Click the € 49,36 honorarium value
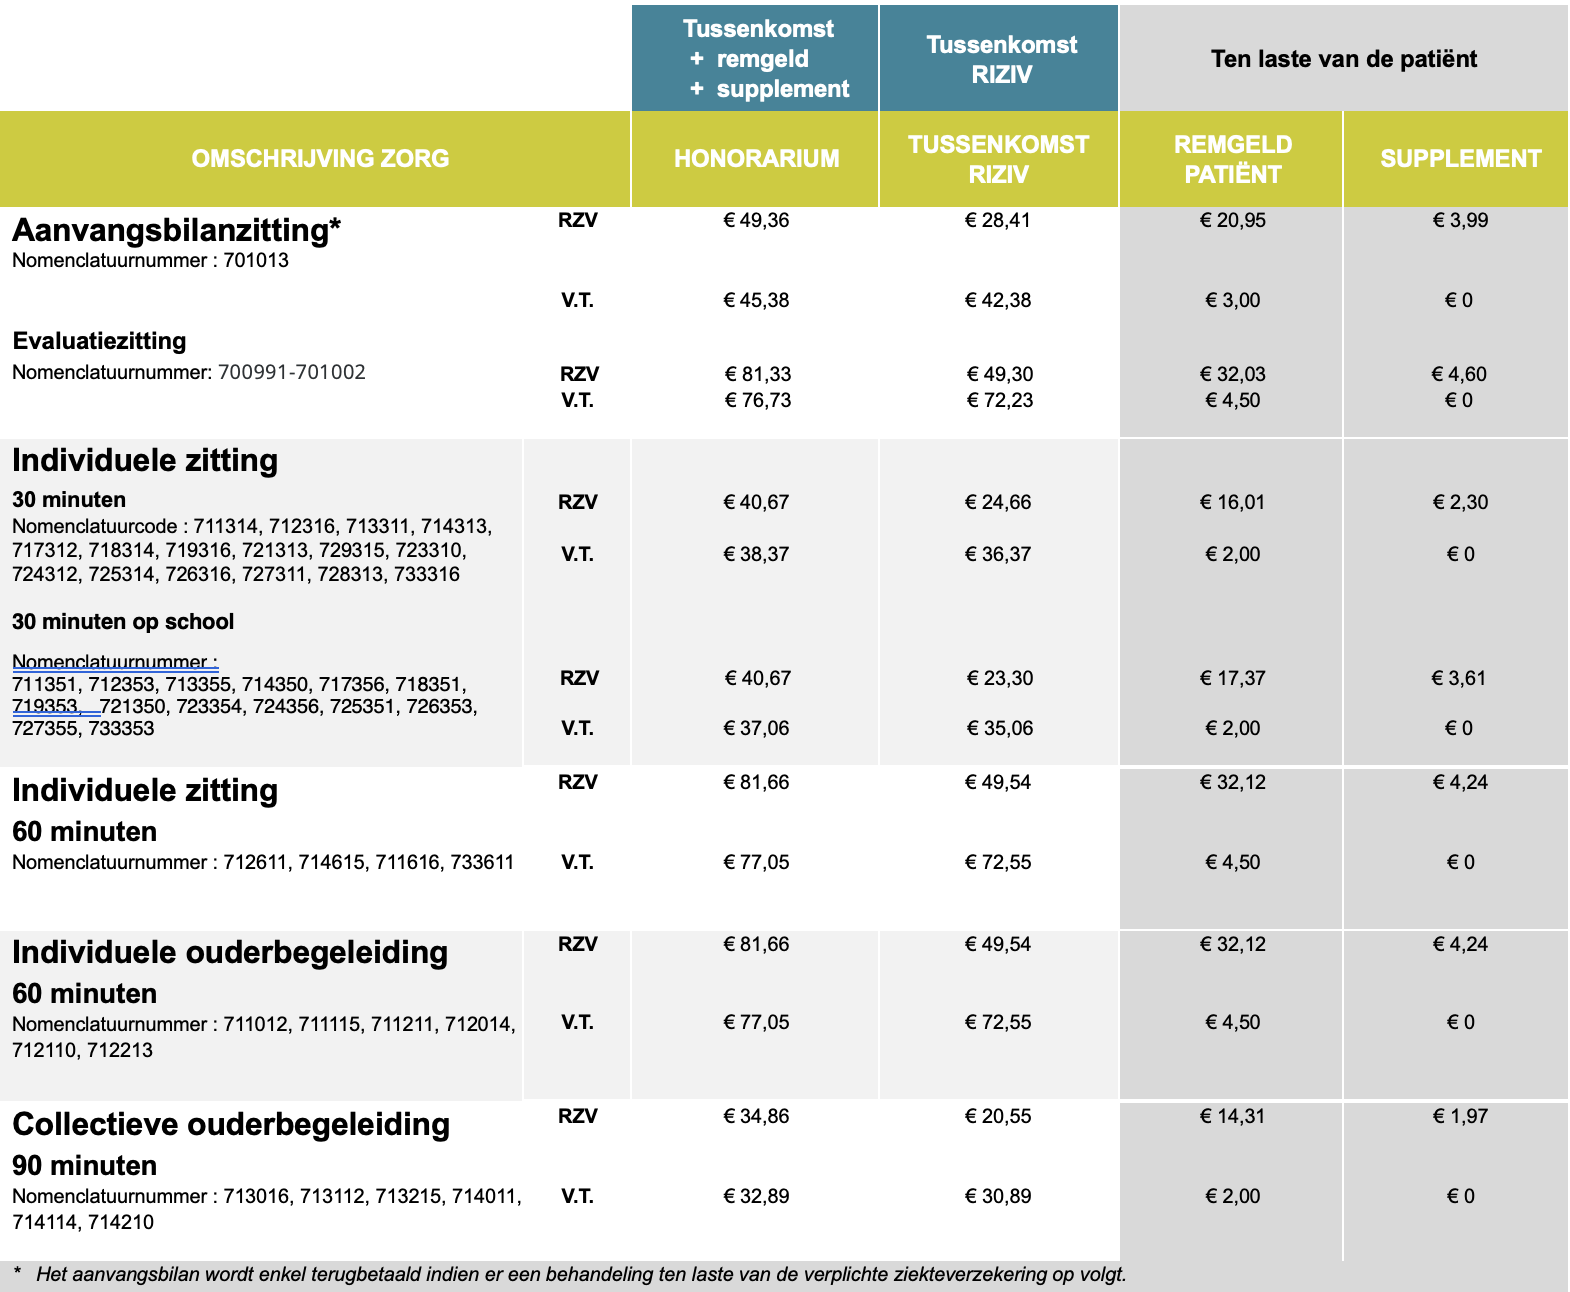Image resolution: width=1570 pixels, height=1292 pixels. click(x=756, y=221)
